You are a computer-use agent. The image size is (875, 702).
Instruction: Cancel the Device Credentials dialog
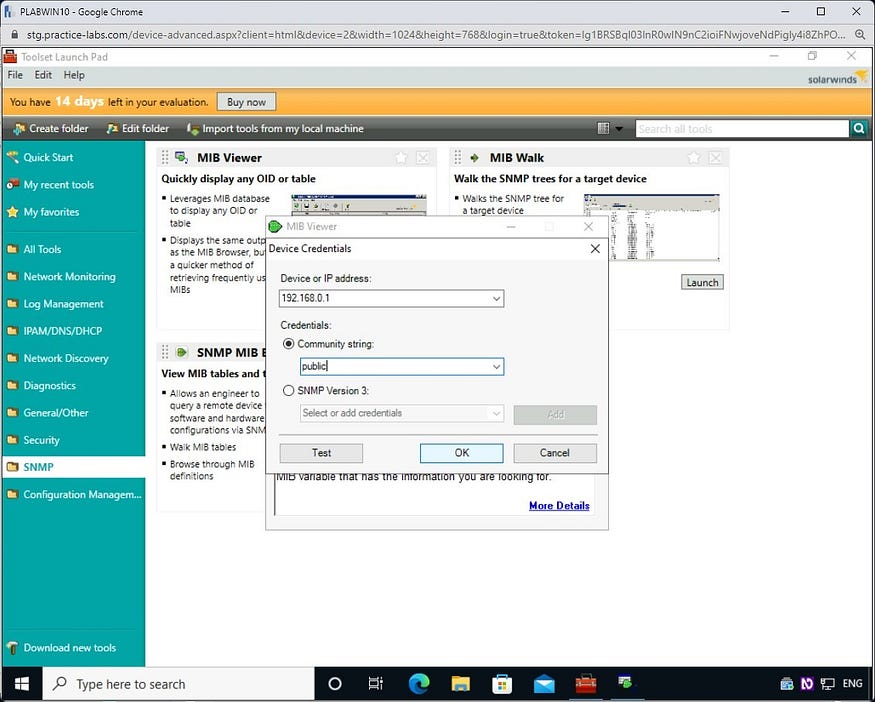555,453
